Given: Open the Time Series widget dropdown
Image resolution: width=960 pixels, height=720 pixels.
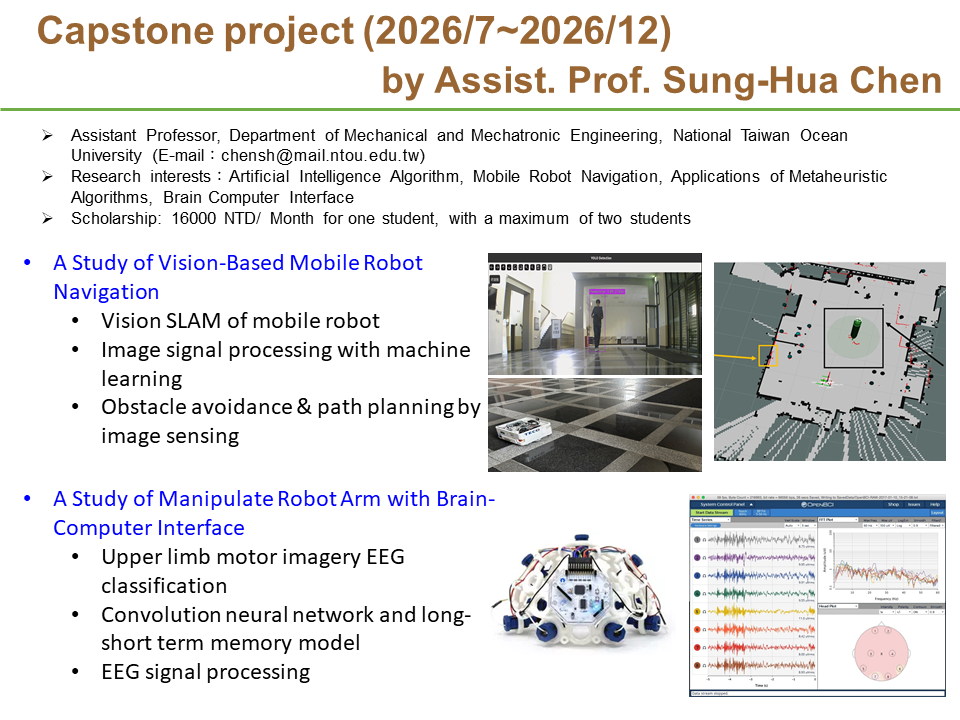Looking at the screenshot, I should coord(712,520).
